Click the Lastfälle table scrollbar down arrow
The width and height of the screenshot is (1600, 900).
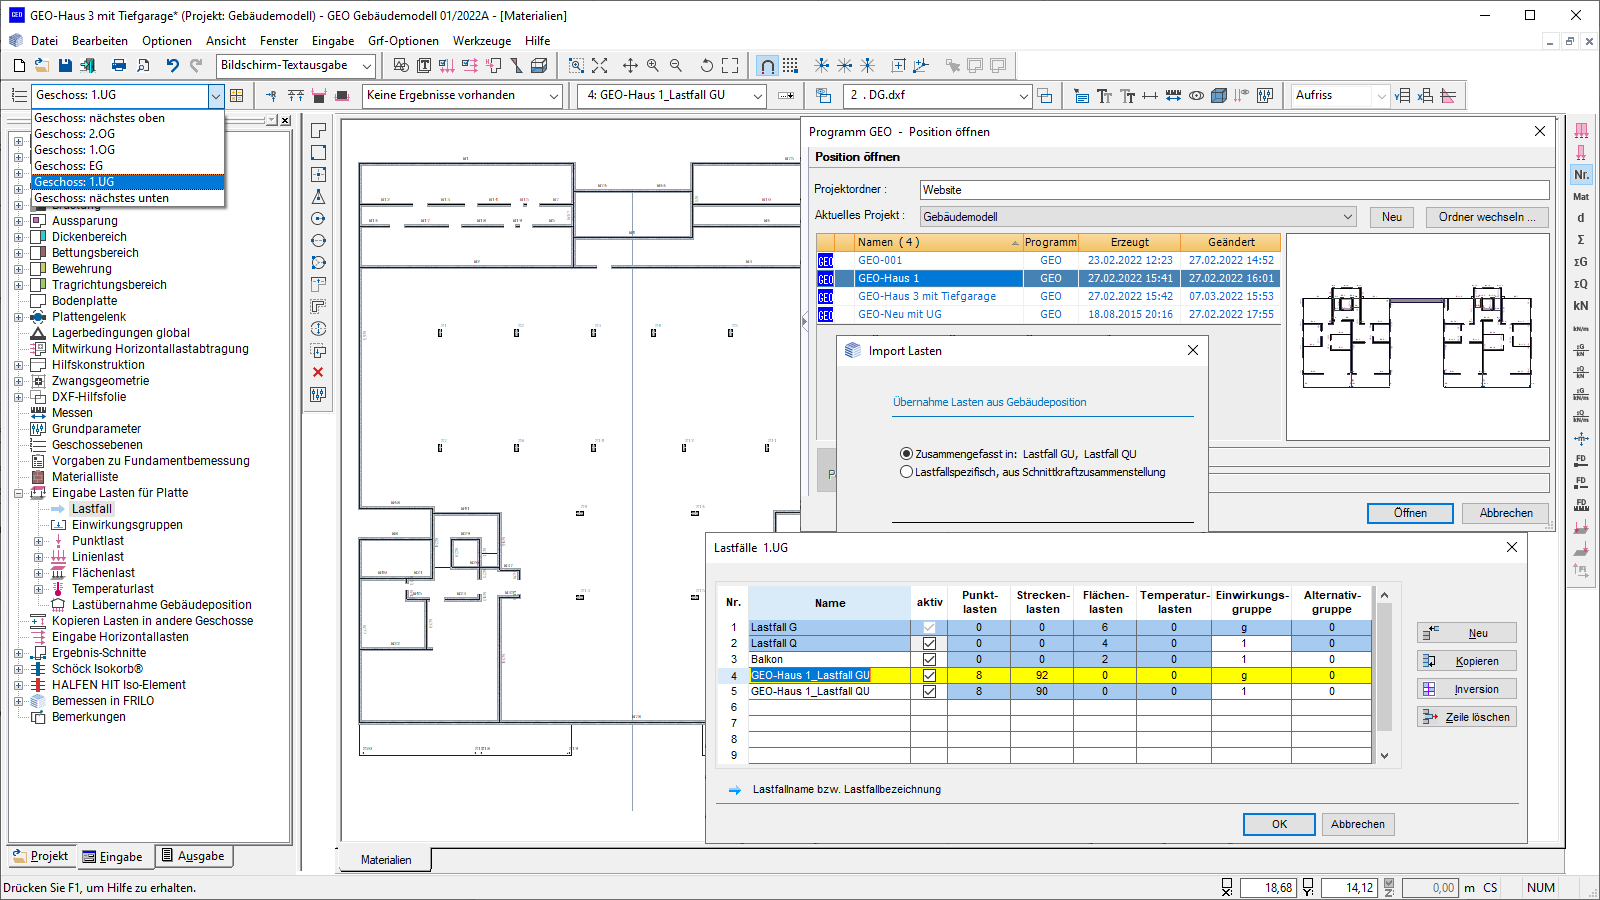1385,756
